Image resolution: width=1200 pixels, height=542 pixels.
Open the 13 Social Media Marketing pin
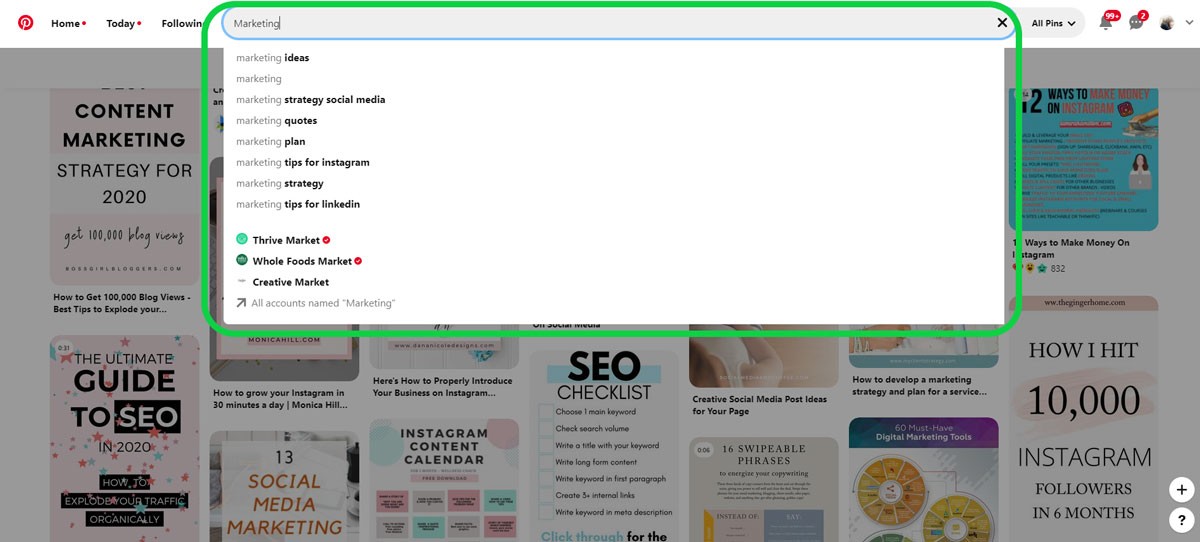tap(284, 486)
